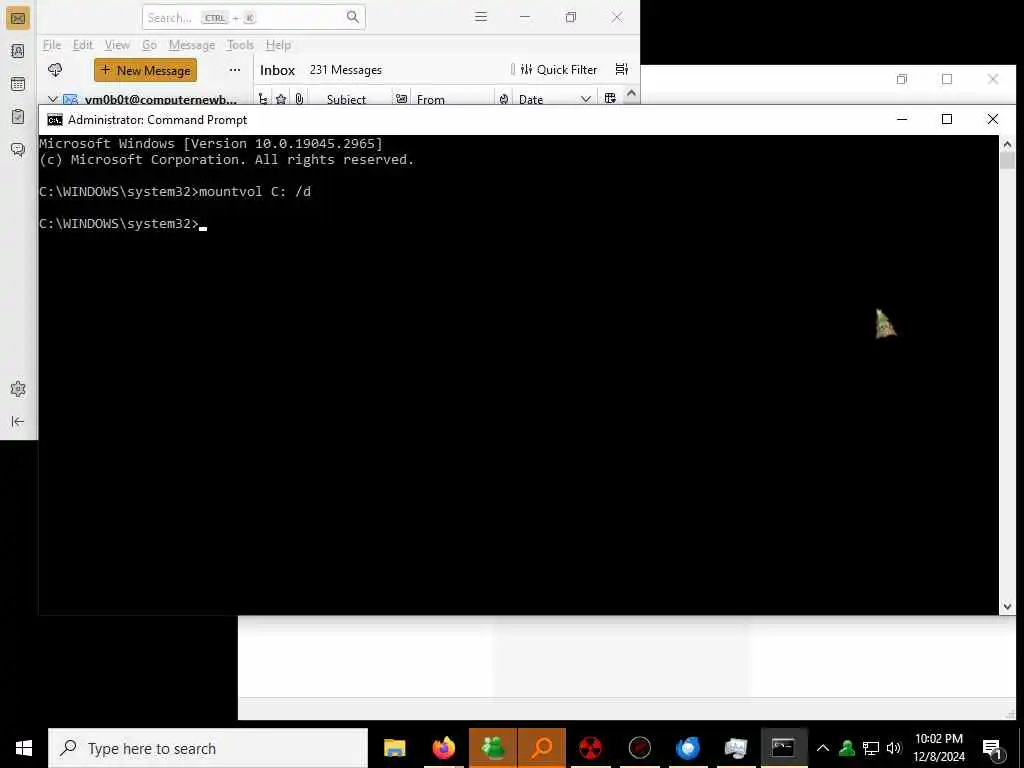Click '231 Messages' count text
Screen dimensions: 1024x768
pyautogui.click(x=345, y=70)
